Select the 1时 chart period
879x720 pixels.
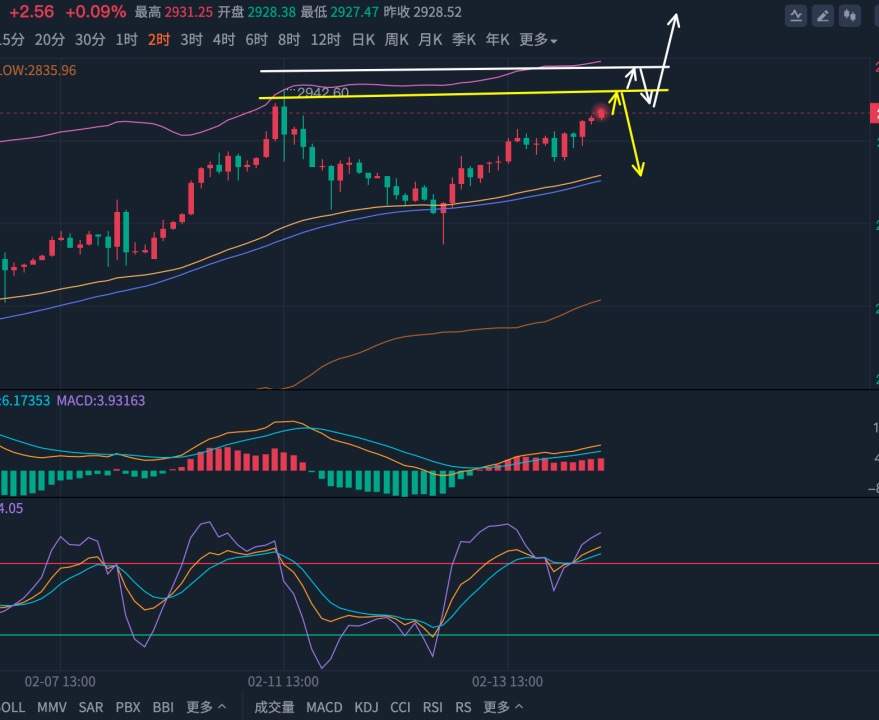126,40
